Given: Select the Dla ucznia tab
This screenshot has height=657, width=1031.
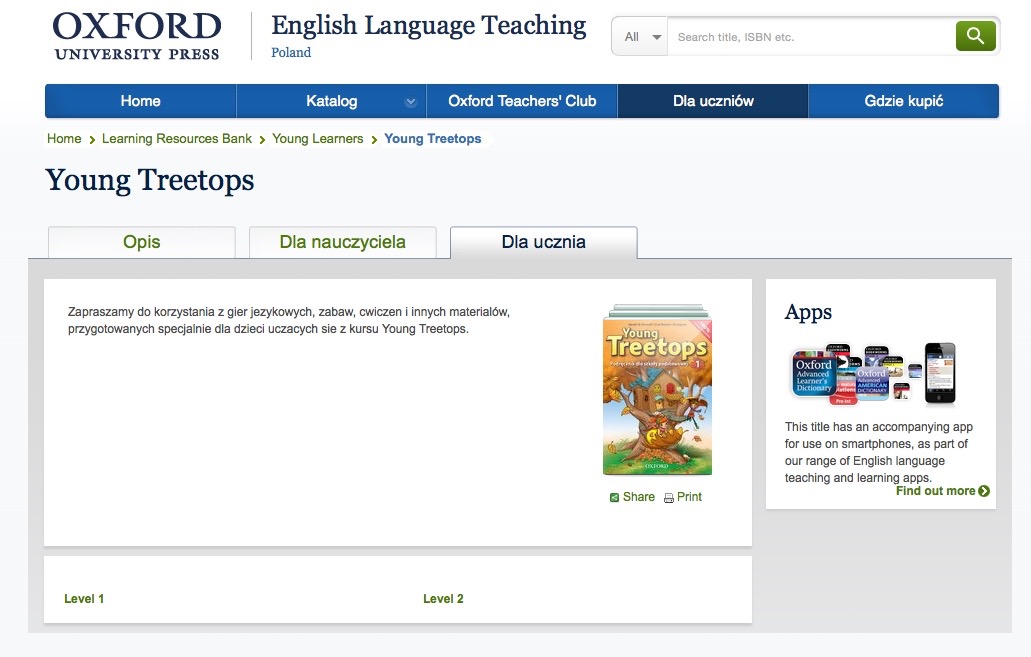Looking at the screenshot, I should click(543, 242).
